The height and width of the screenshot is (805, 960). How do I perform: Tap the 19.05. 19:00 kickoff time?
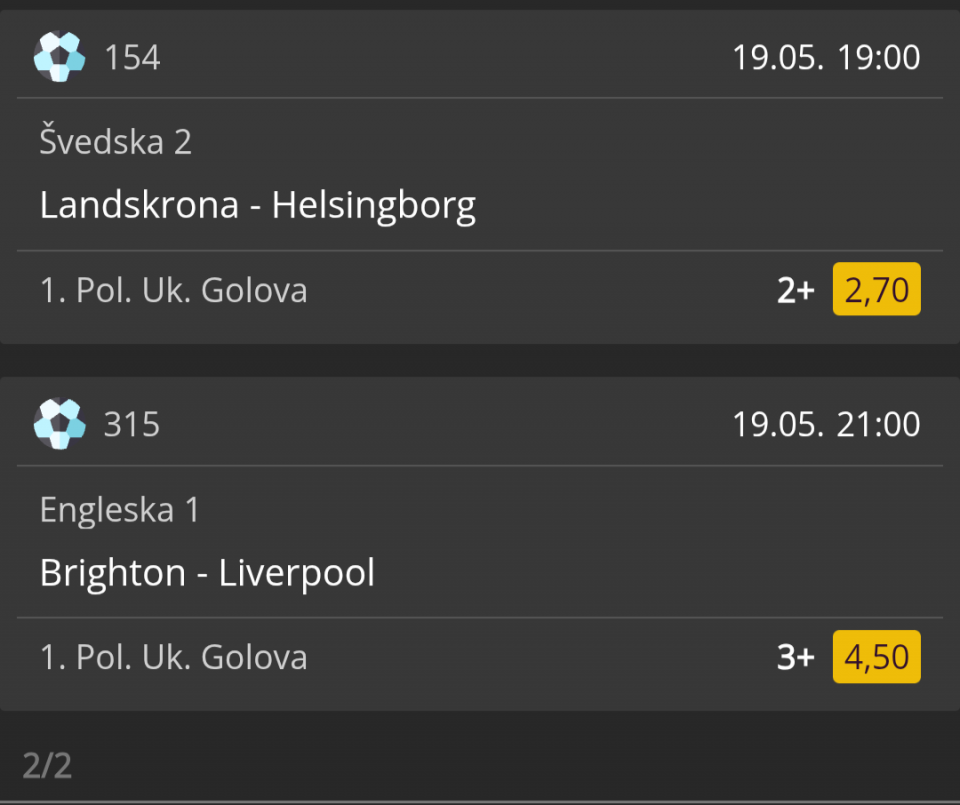click(x=827, y=57)
